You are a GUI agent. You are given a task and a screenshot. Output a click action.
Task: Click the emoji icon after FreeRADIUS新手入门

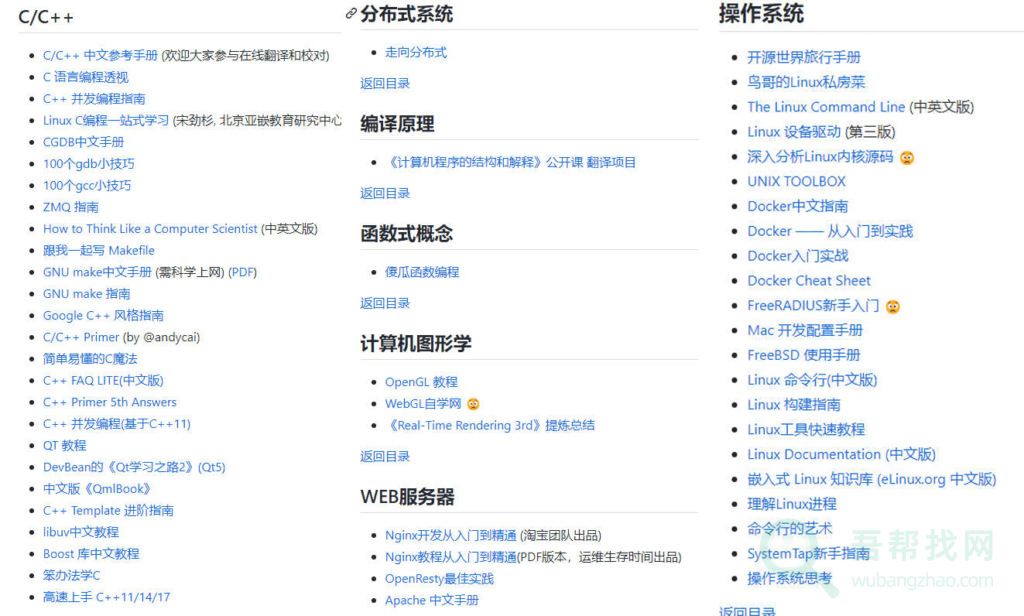coord(892,306)
